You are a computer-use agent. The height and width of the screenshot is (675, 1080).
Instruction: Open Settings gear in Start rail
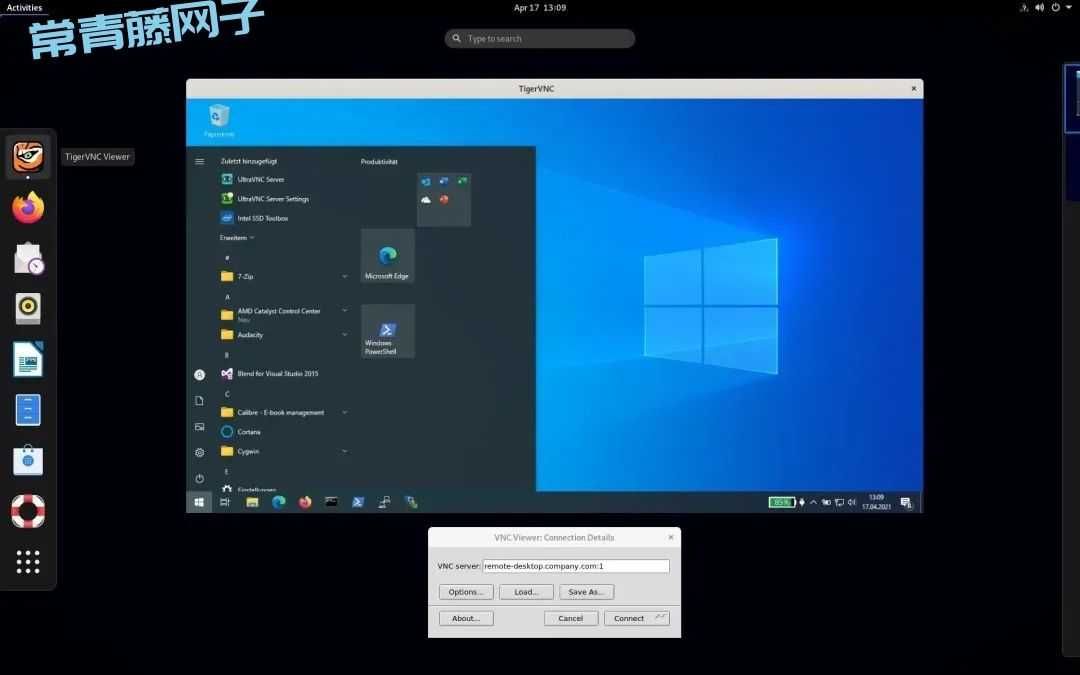click(200, 453)
